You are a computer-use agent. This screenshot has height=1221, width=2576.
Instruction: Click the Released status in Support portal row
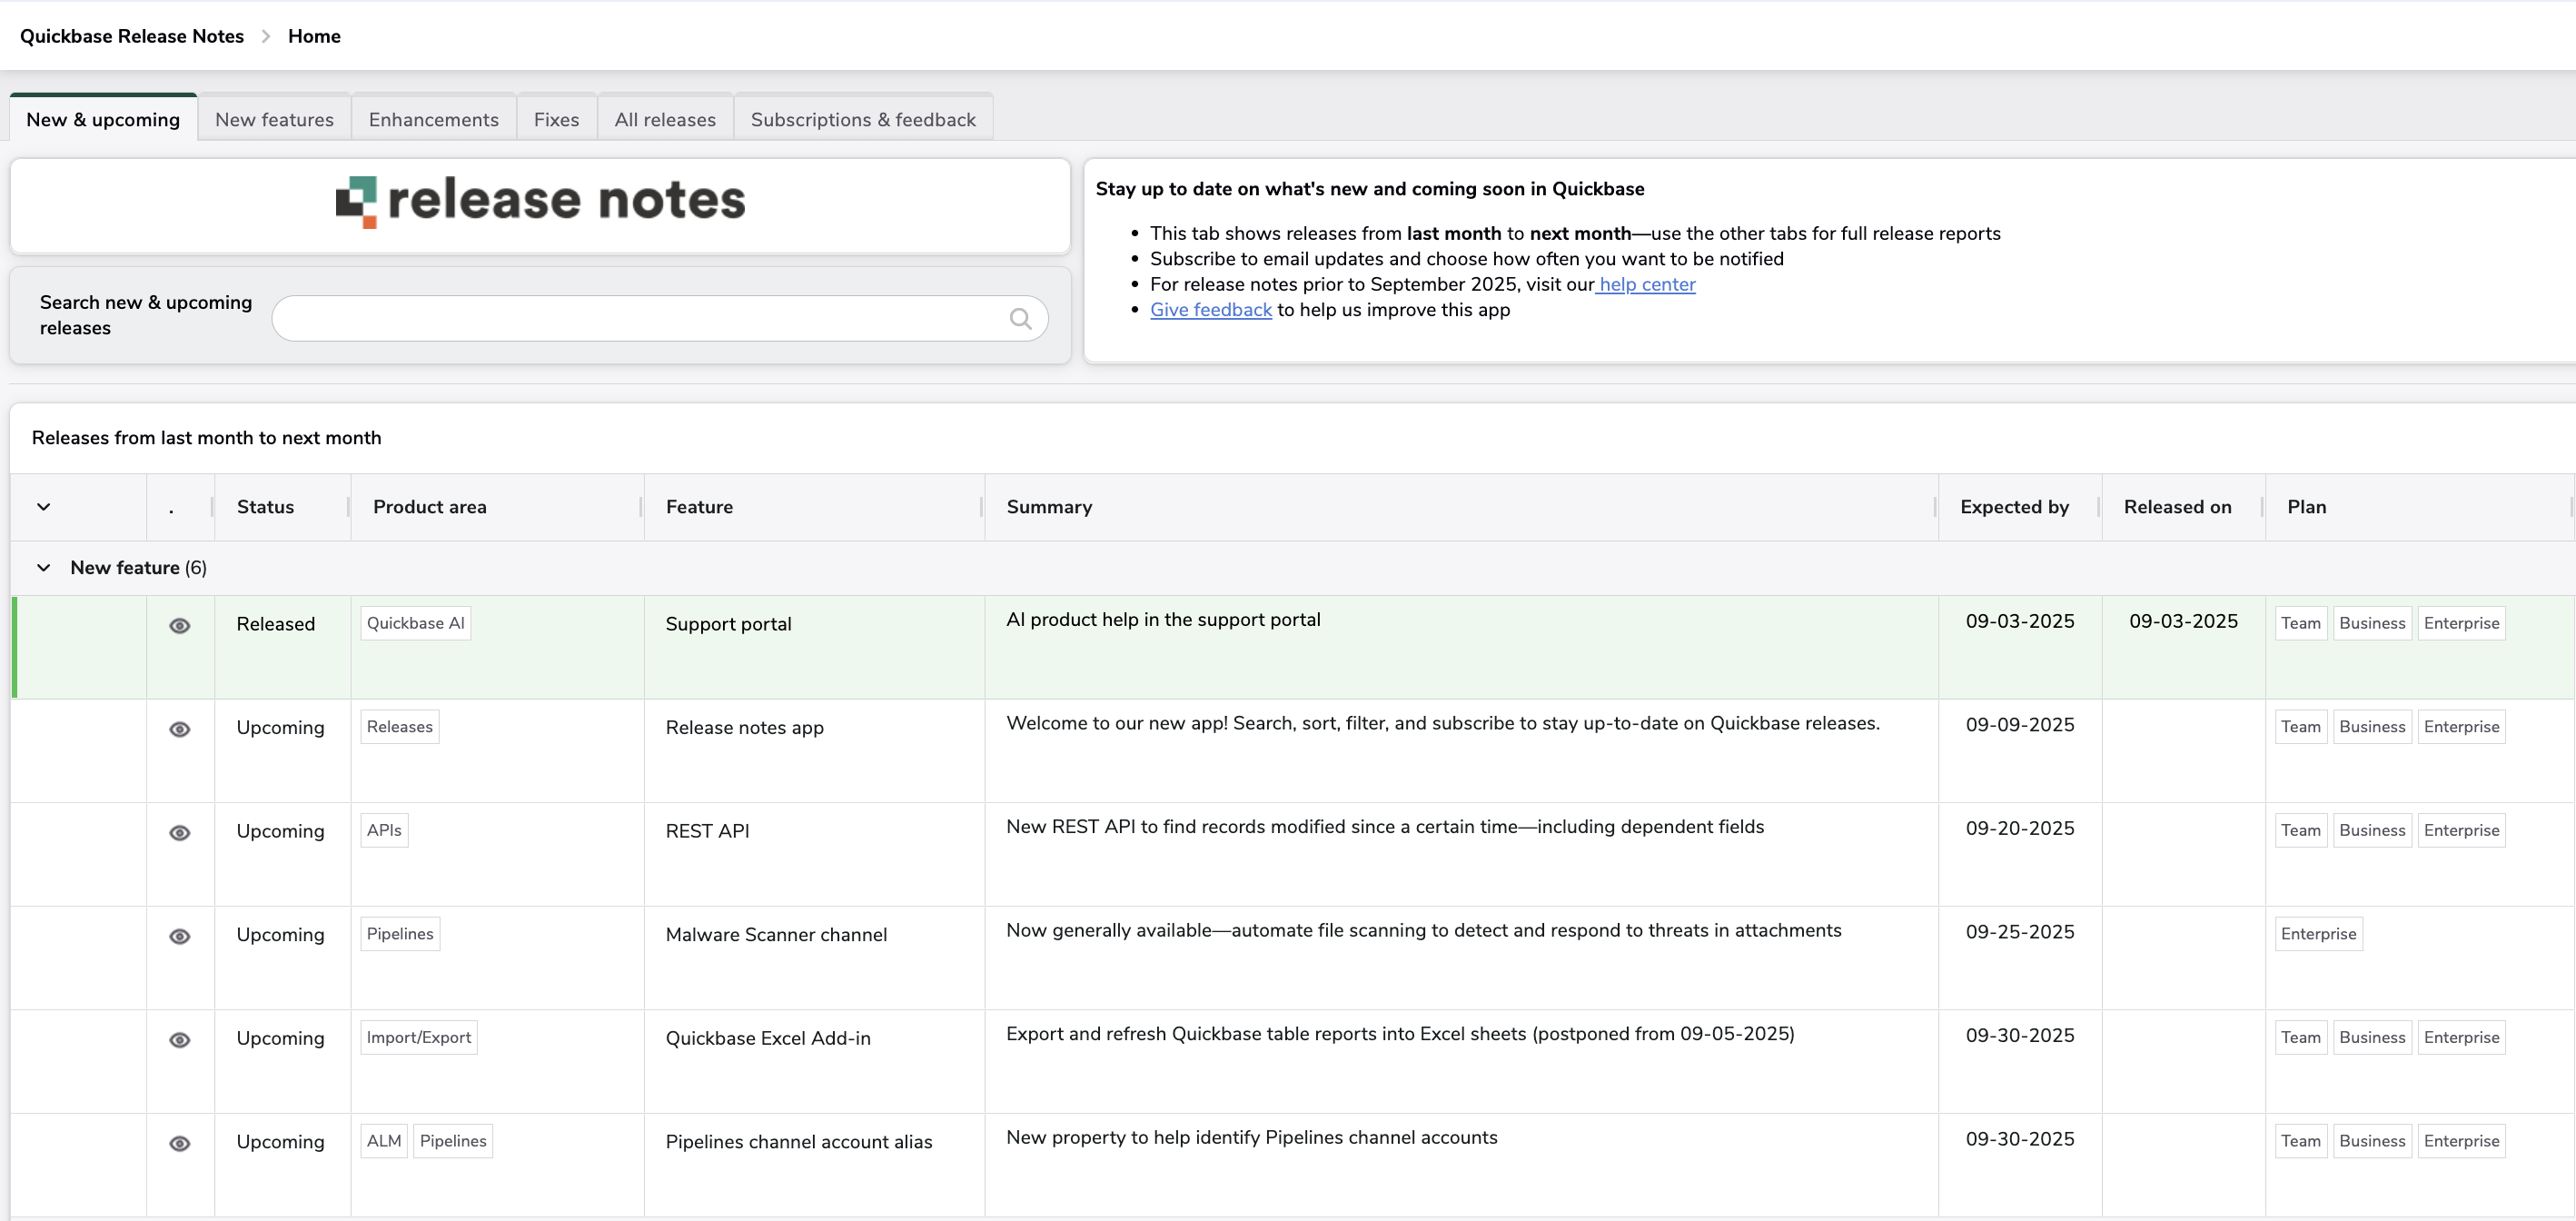tap(275, 624)
